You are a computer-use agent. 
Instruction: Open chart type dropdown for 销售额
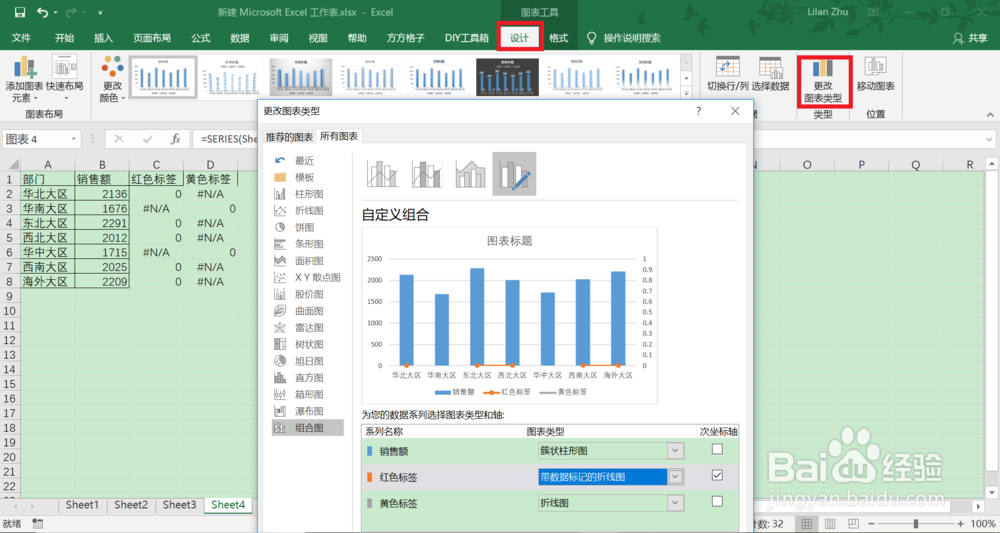coord(675,451)
